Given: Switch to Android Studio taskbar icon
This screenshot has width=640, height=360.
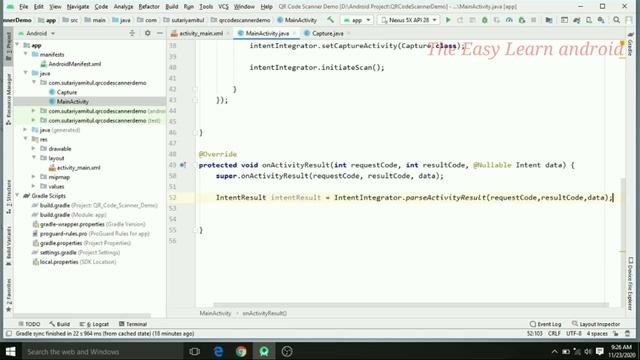Looking at the screenshot, I should coord(264,351).
